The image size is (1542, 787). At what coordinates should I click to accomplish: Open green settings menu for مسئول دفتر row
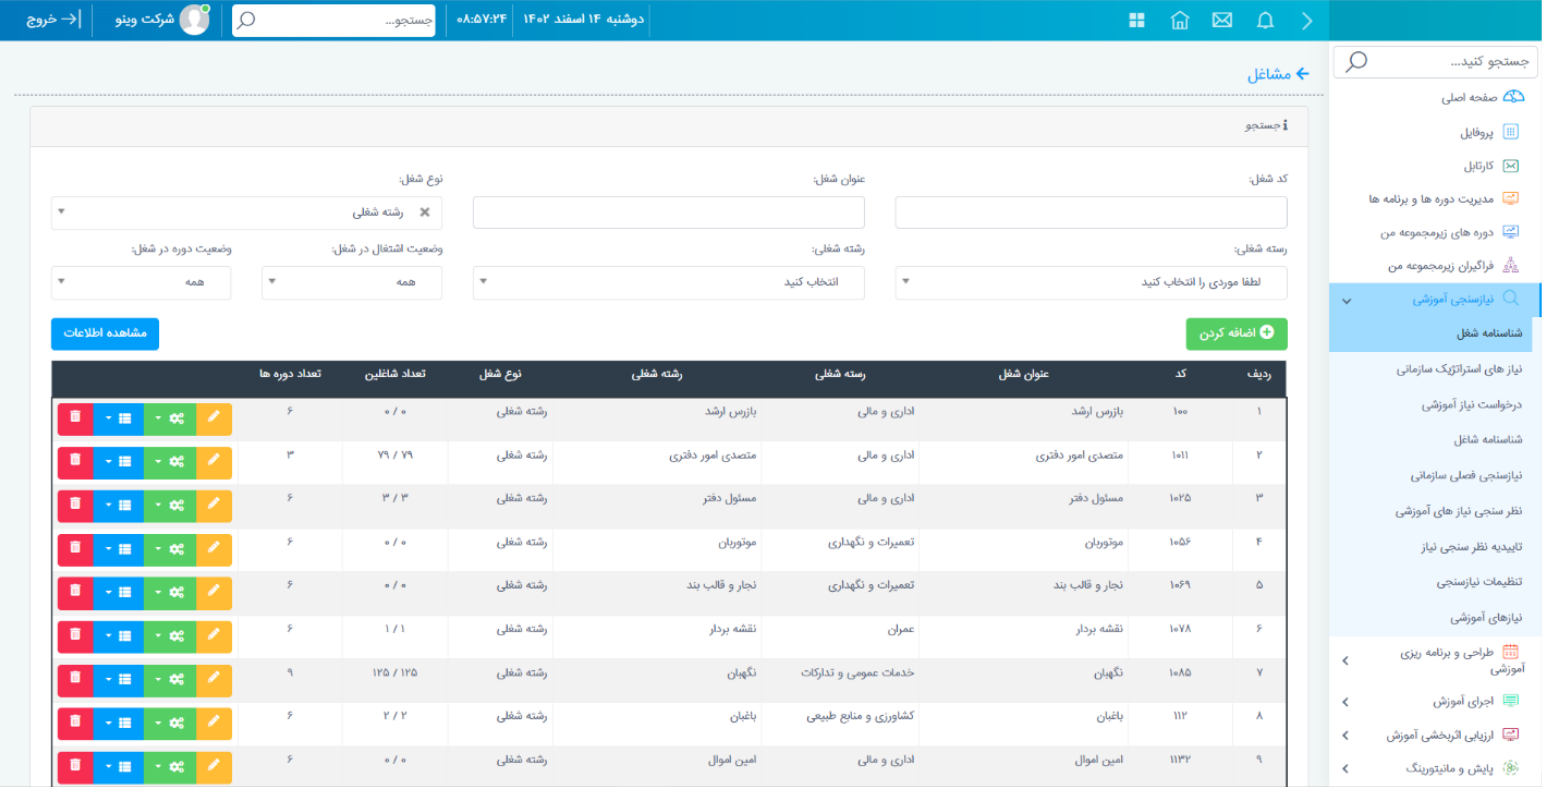170,506
